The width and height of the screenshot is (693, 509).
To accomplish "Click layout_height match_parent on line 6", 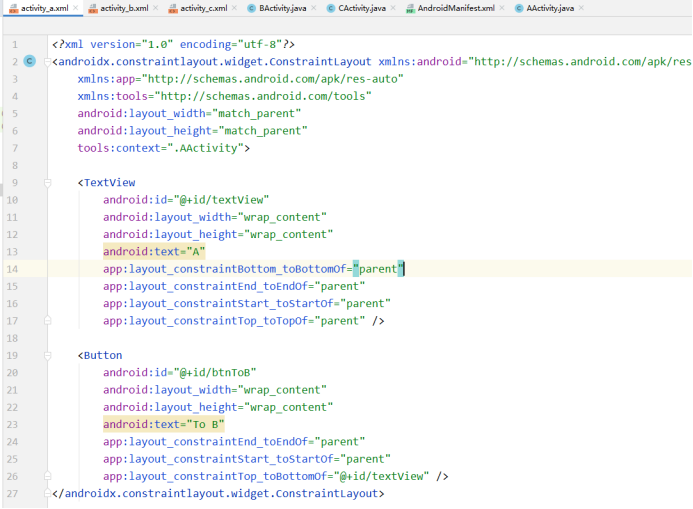I will [192, 130].
